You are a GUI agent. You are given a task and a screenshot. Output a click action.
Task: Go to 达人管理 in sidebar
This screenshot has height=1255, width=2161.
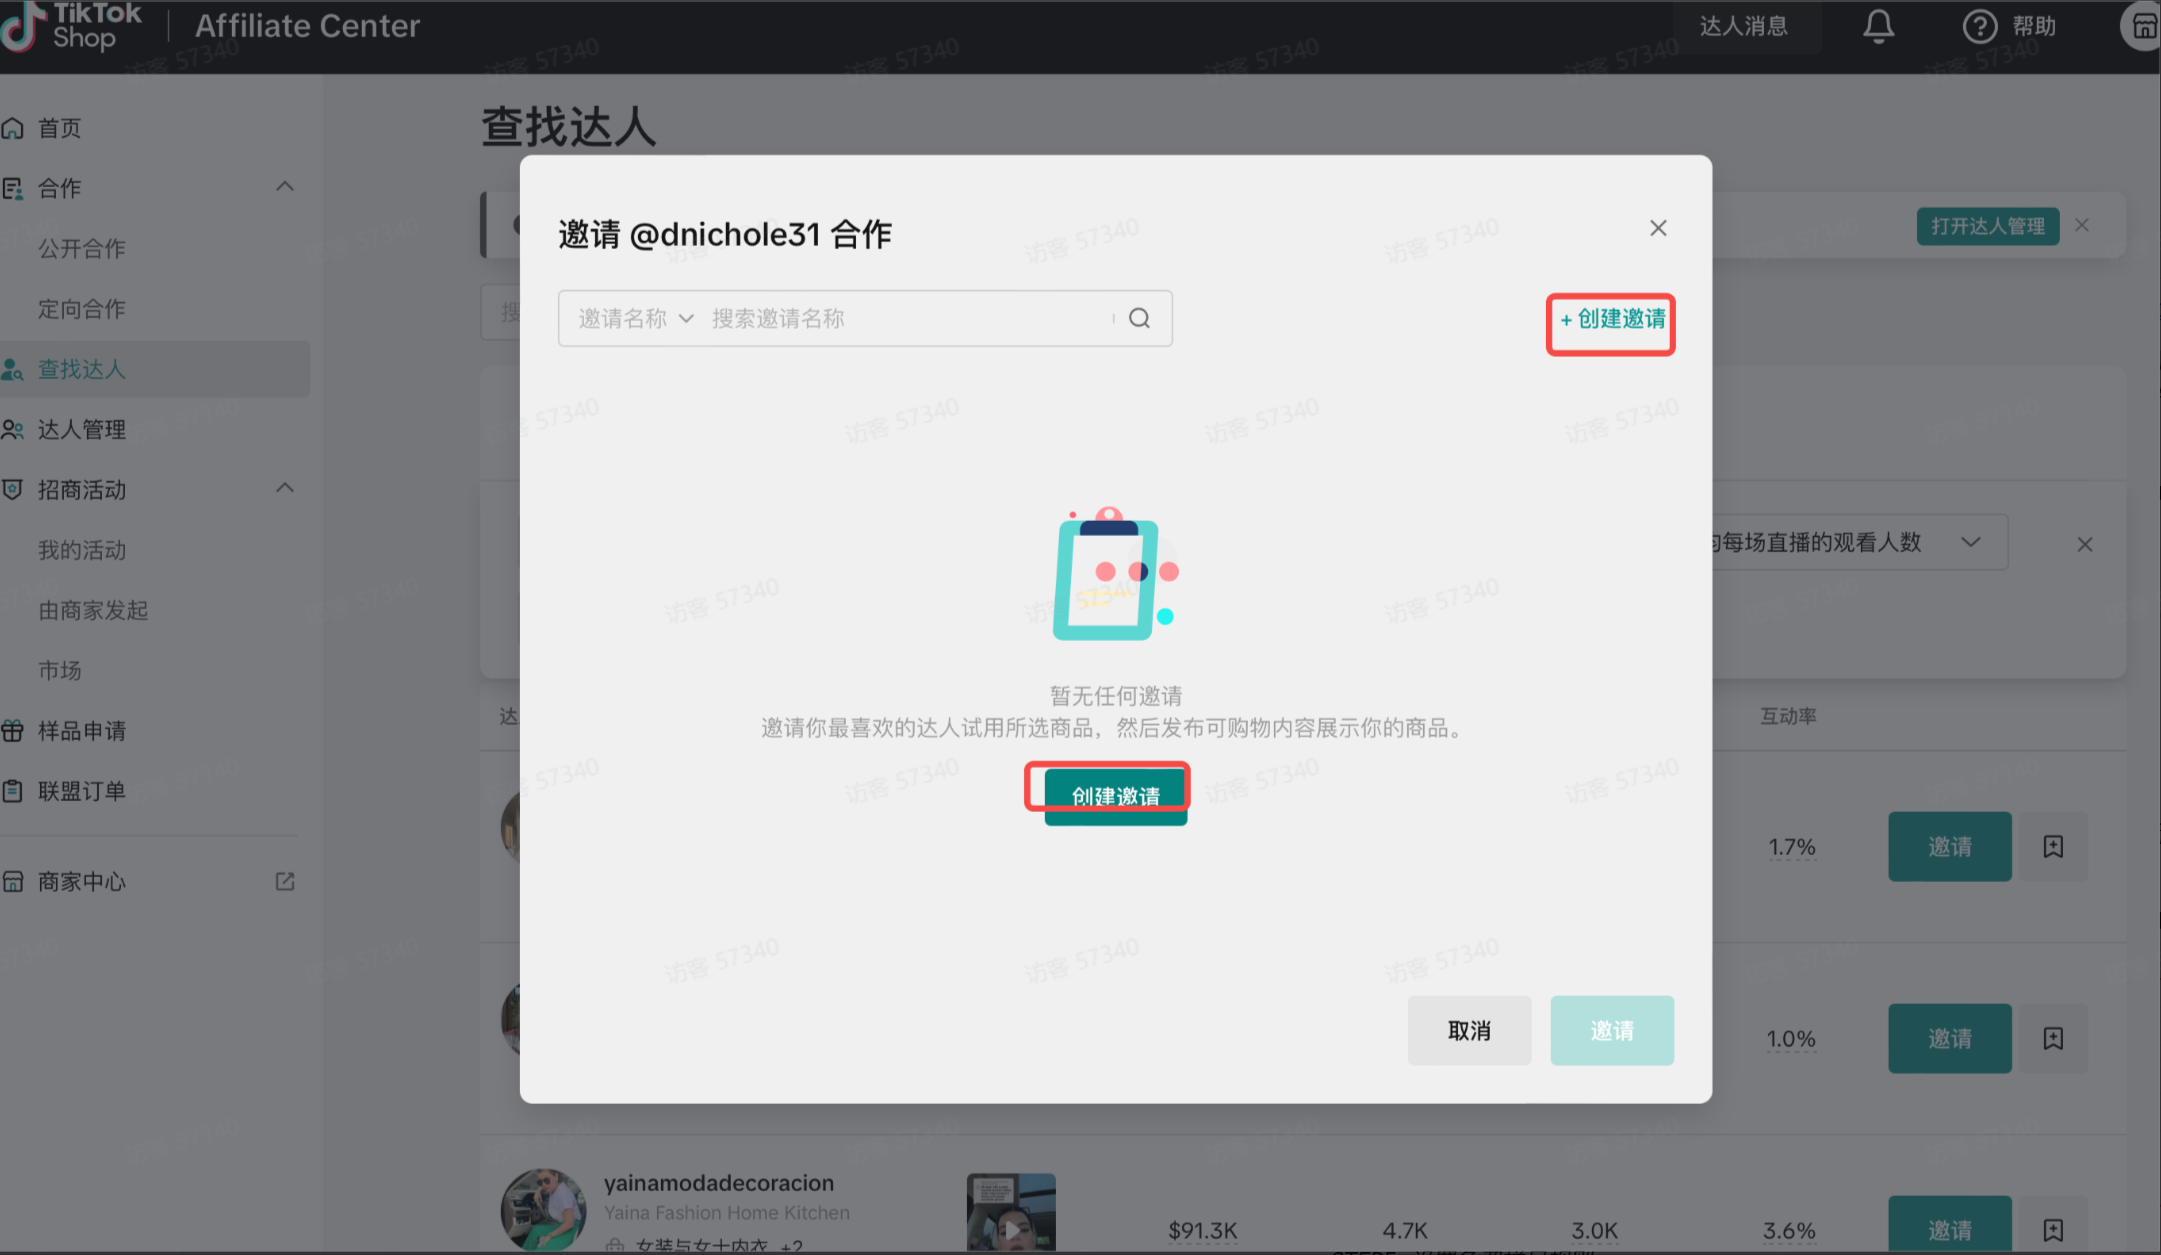[82, 430]
